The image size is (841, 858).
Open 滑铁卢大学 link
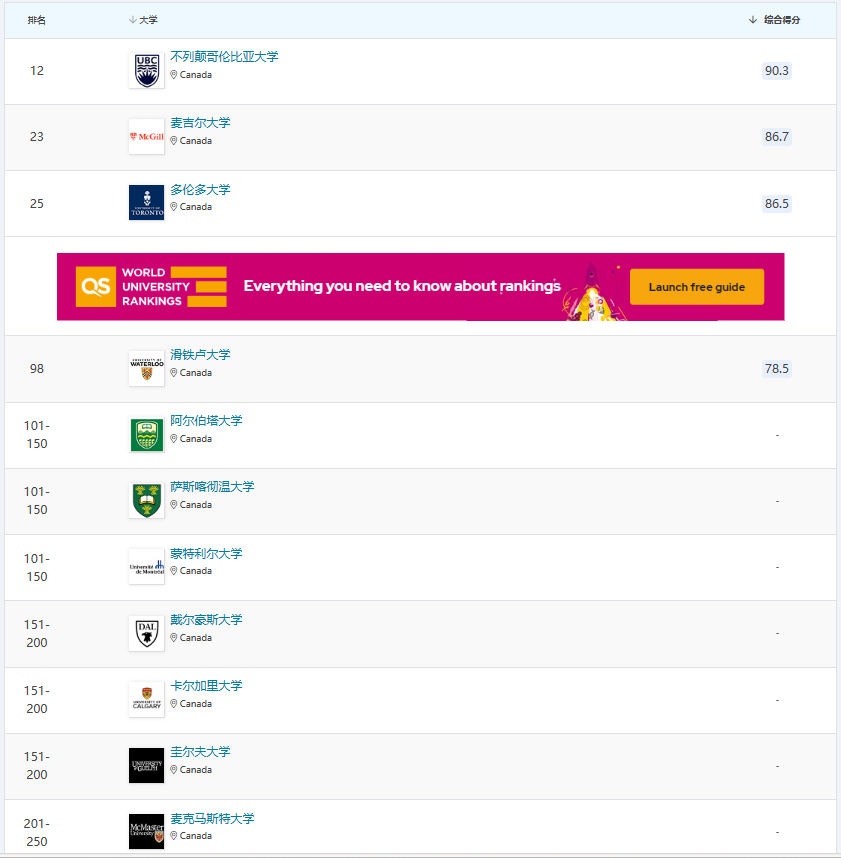200,355
